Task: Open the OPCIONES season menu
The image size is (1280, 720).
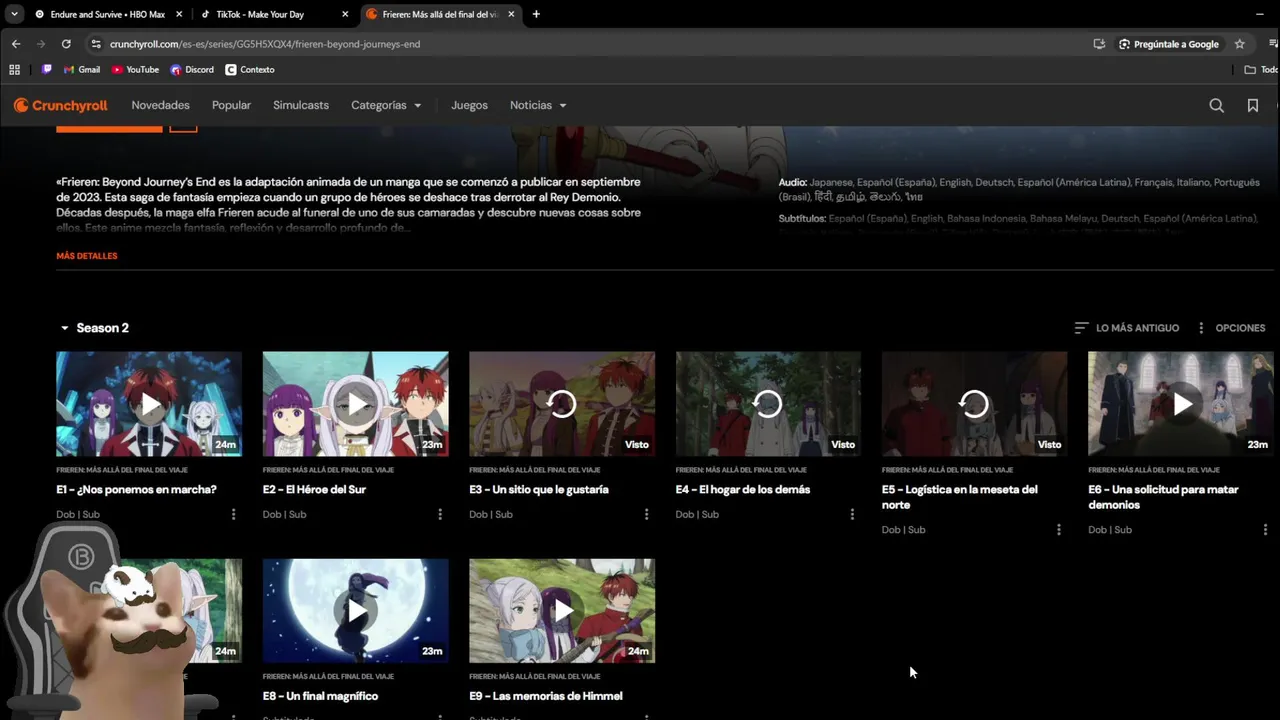Action: coord(1231,328)
